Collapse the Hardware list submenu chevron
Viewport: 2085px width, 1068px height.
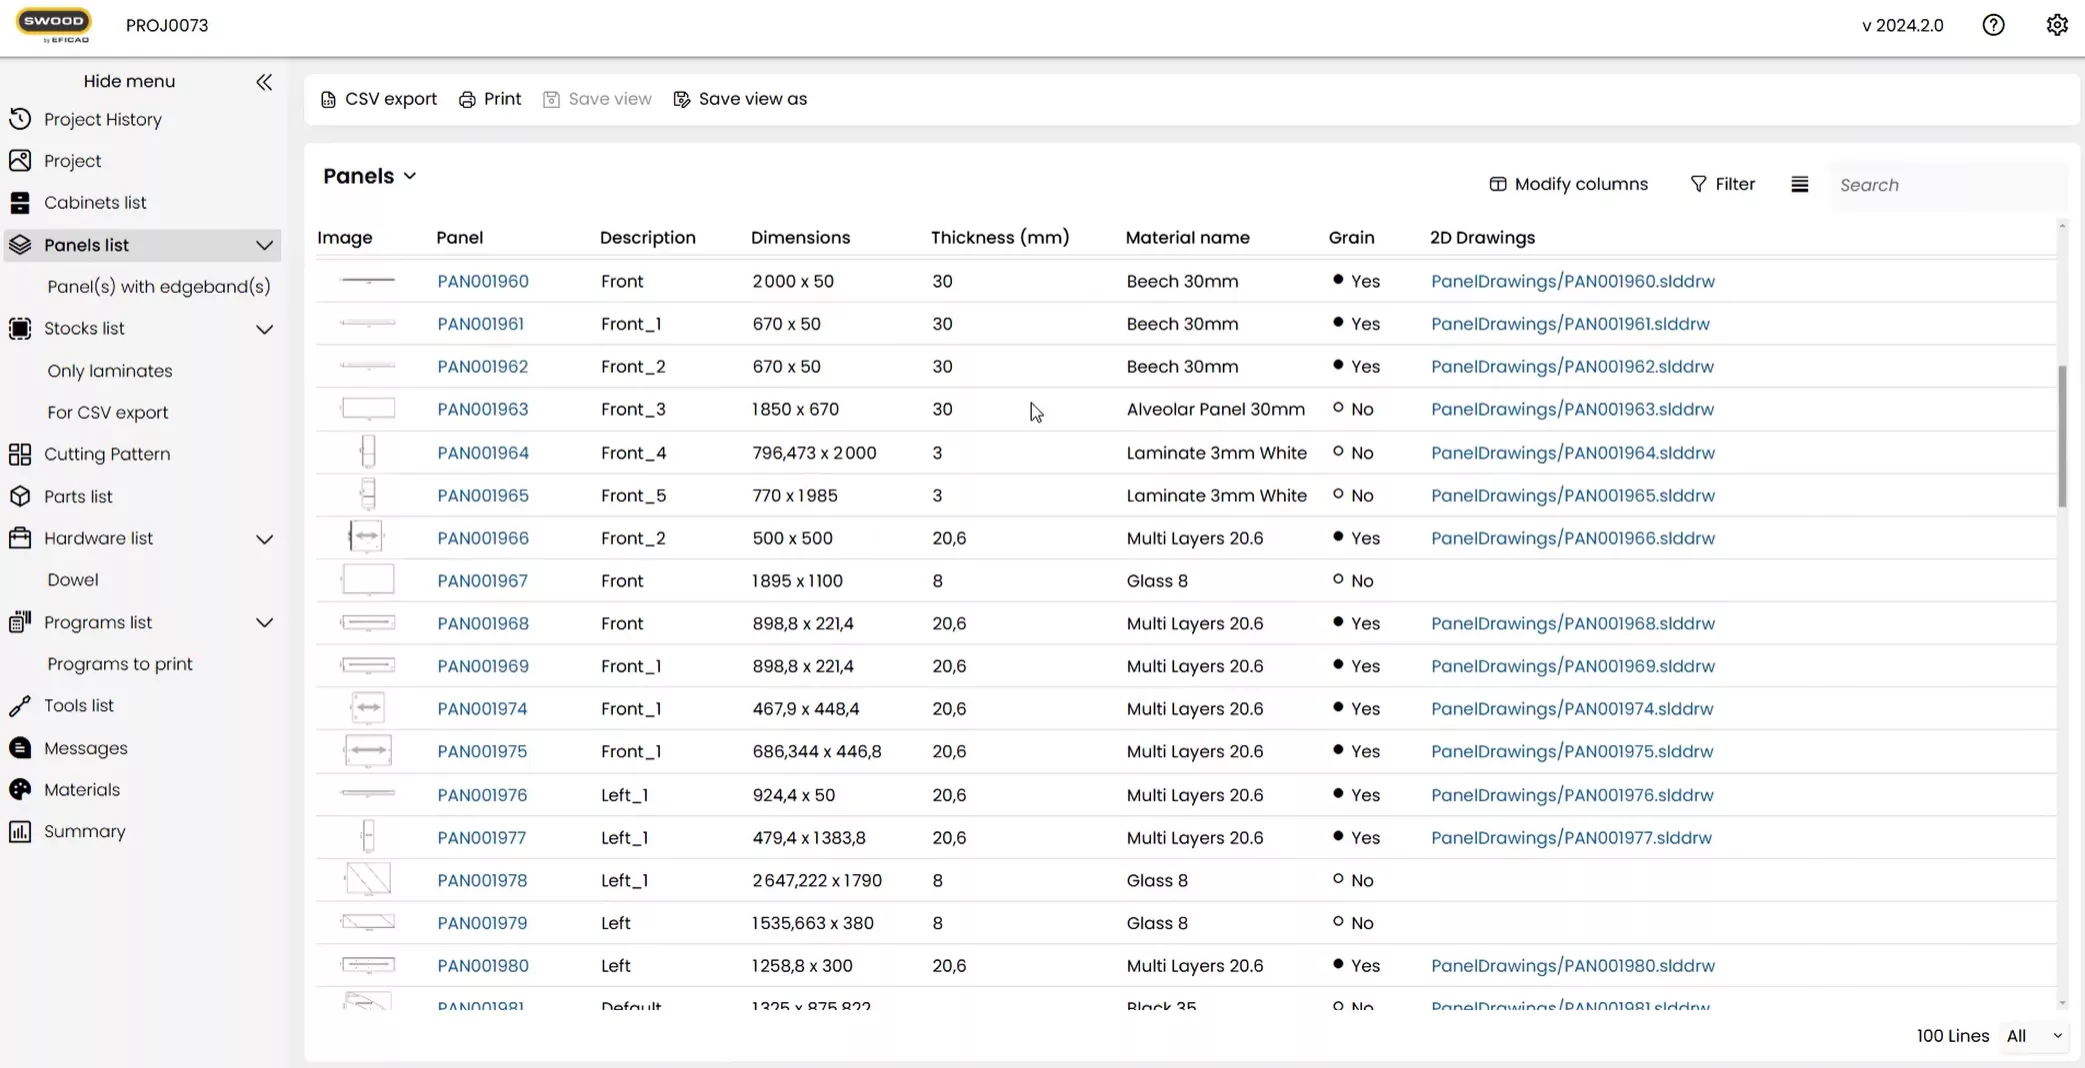click(264, 539)
